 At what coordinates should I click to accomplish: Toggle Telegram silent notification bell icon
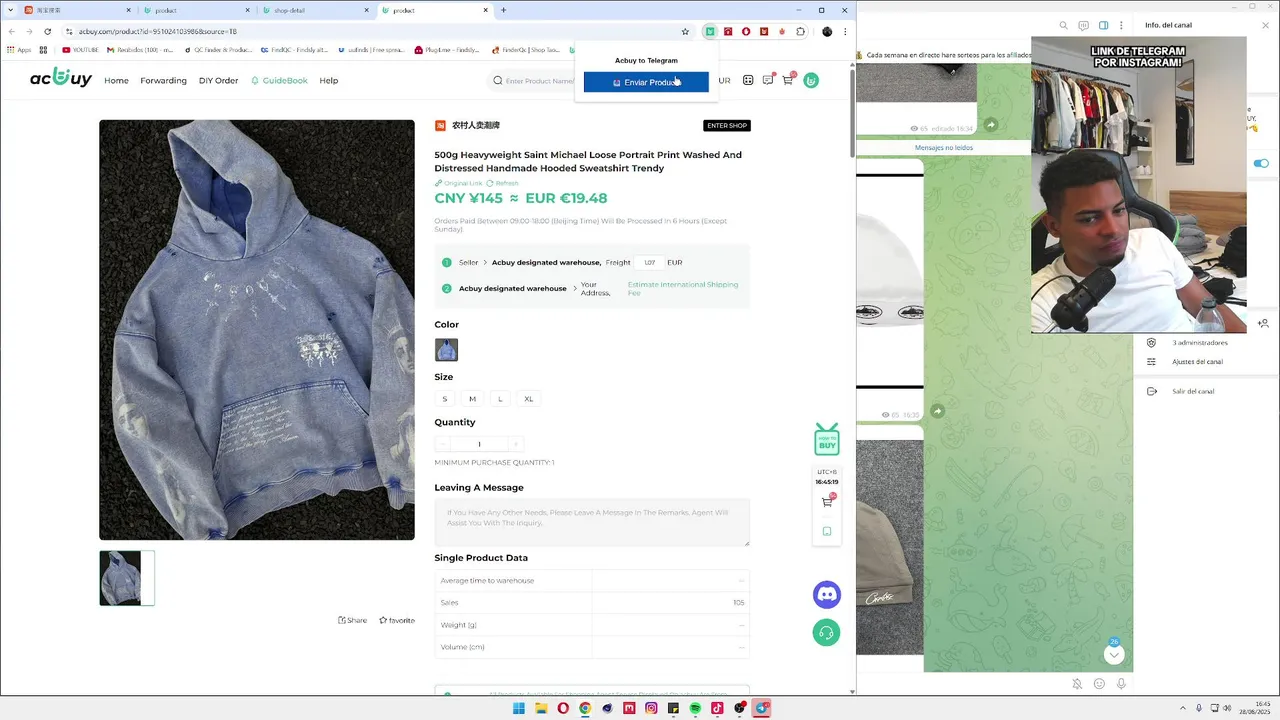click(1077, 684)
